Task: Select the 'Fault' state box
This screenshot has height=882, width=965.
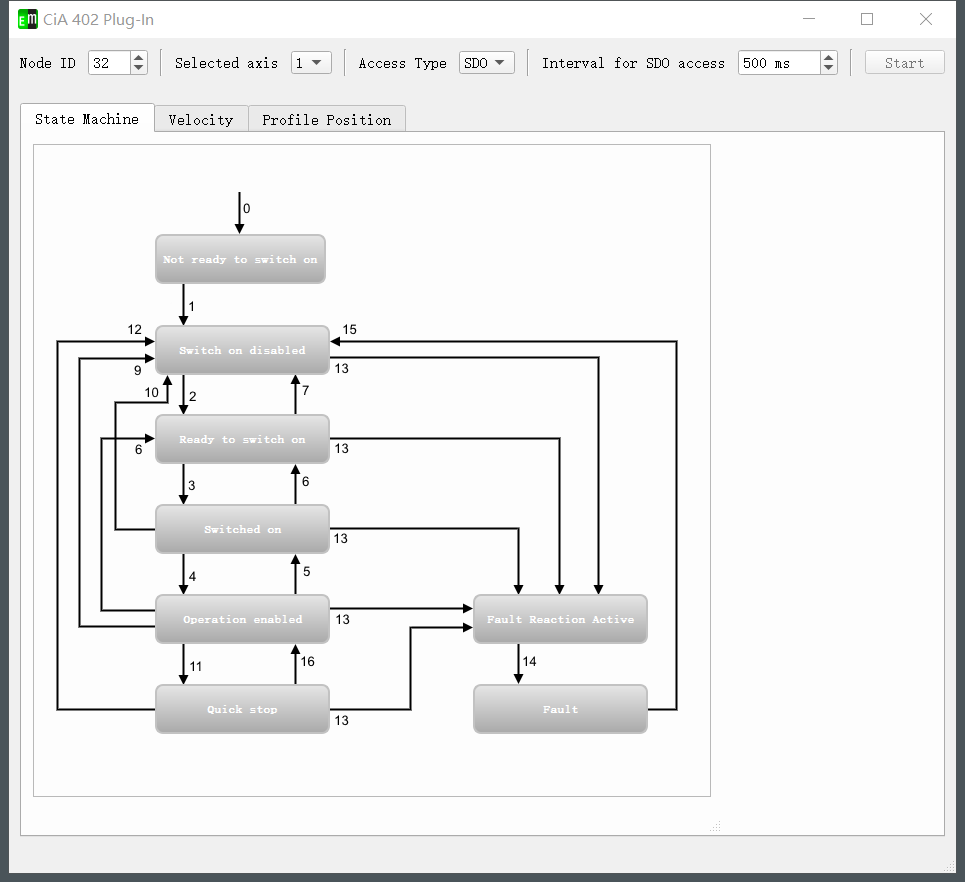Action: click(x=560, y=709)
